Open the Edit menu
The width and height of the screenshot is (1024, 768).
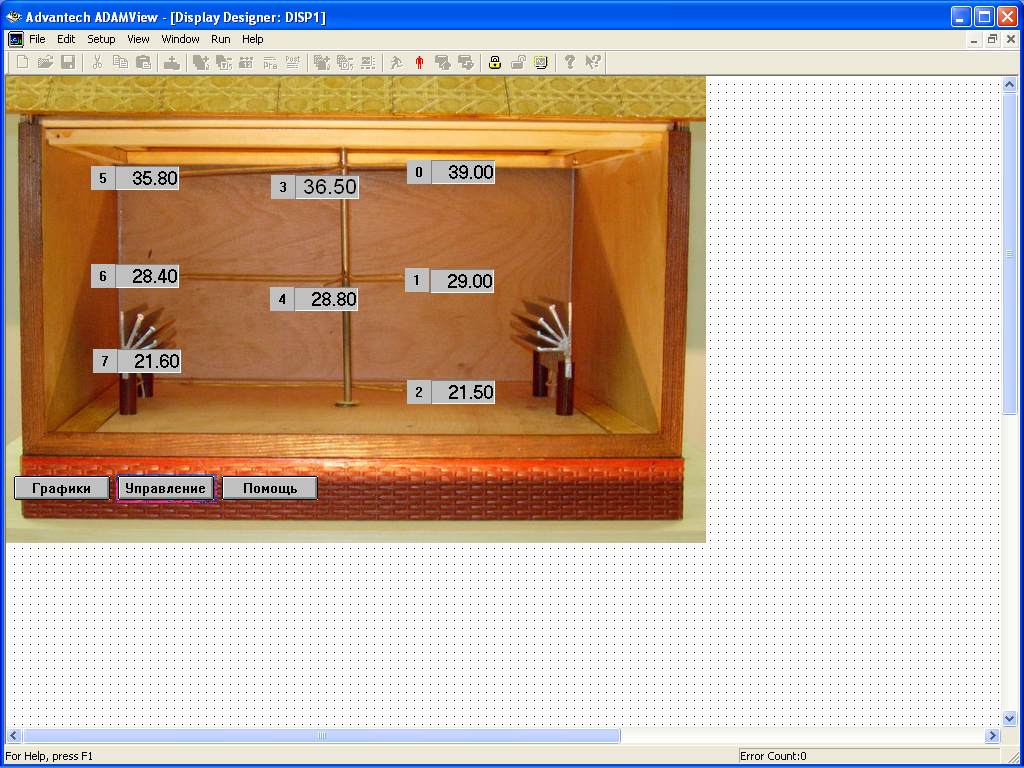(x=66, y=39)
